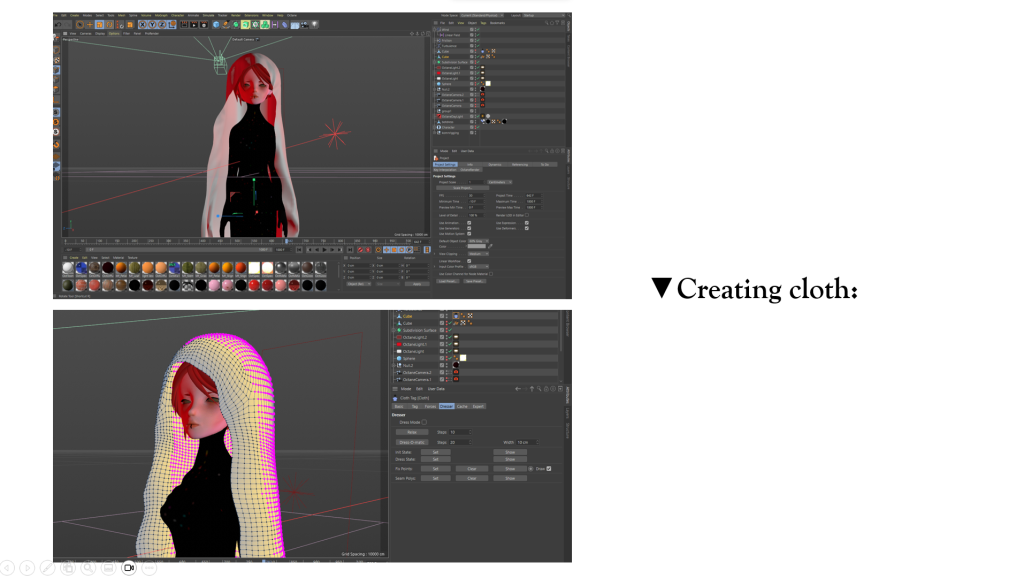This screenshot has width=1024, height=578.
Task: Switch to the Referencing tab
Action: click(x=520, y=165)
